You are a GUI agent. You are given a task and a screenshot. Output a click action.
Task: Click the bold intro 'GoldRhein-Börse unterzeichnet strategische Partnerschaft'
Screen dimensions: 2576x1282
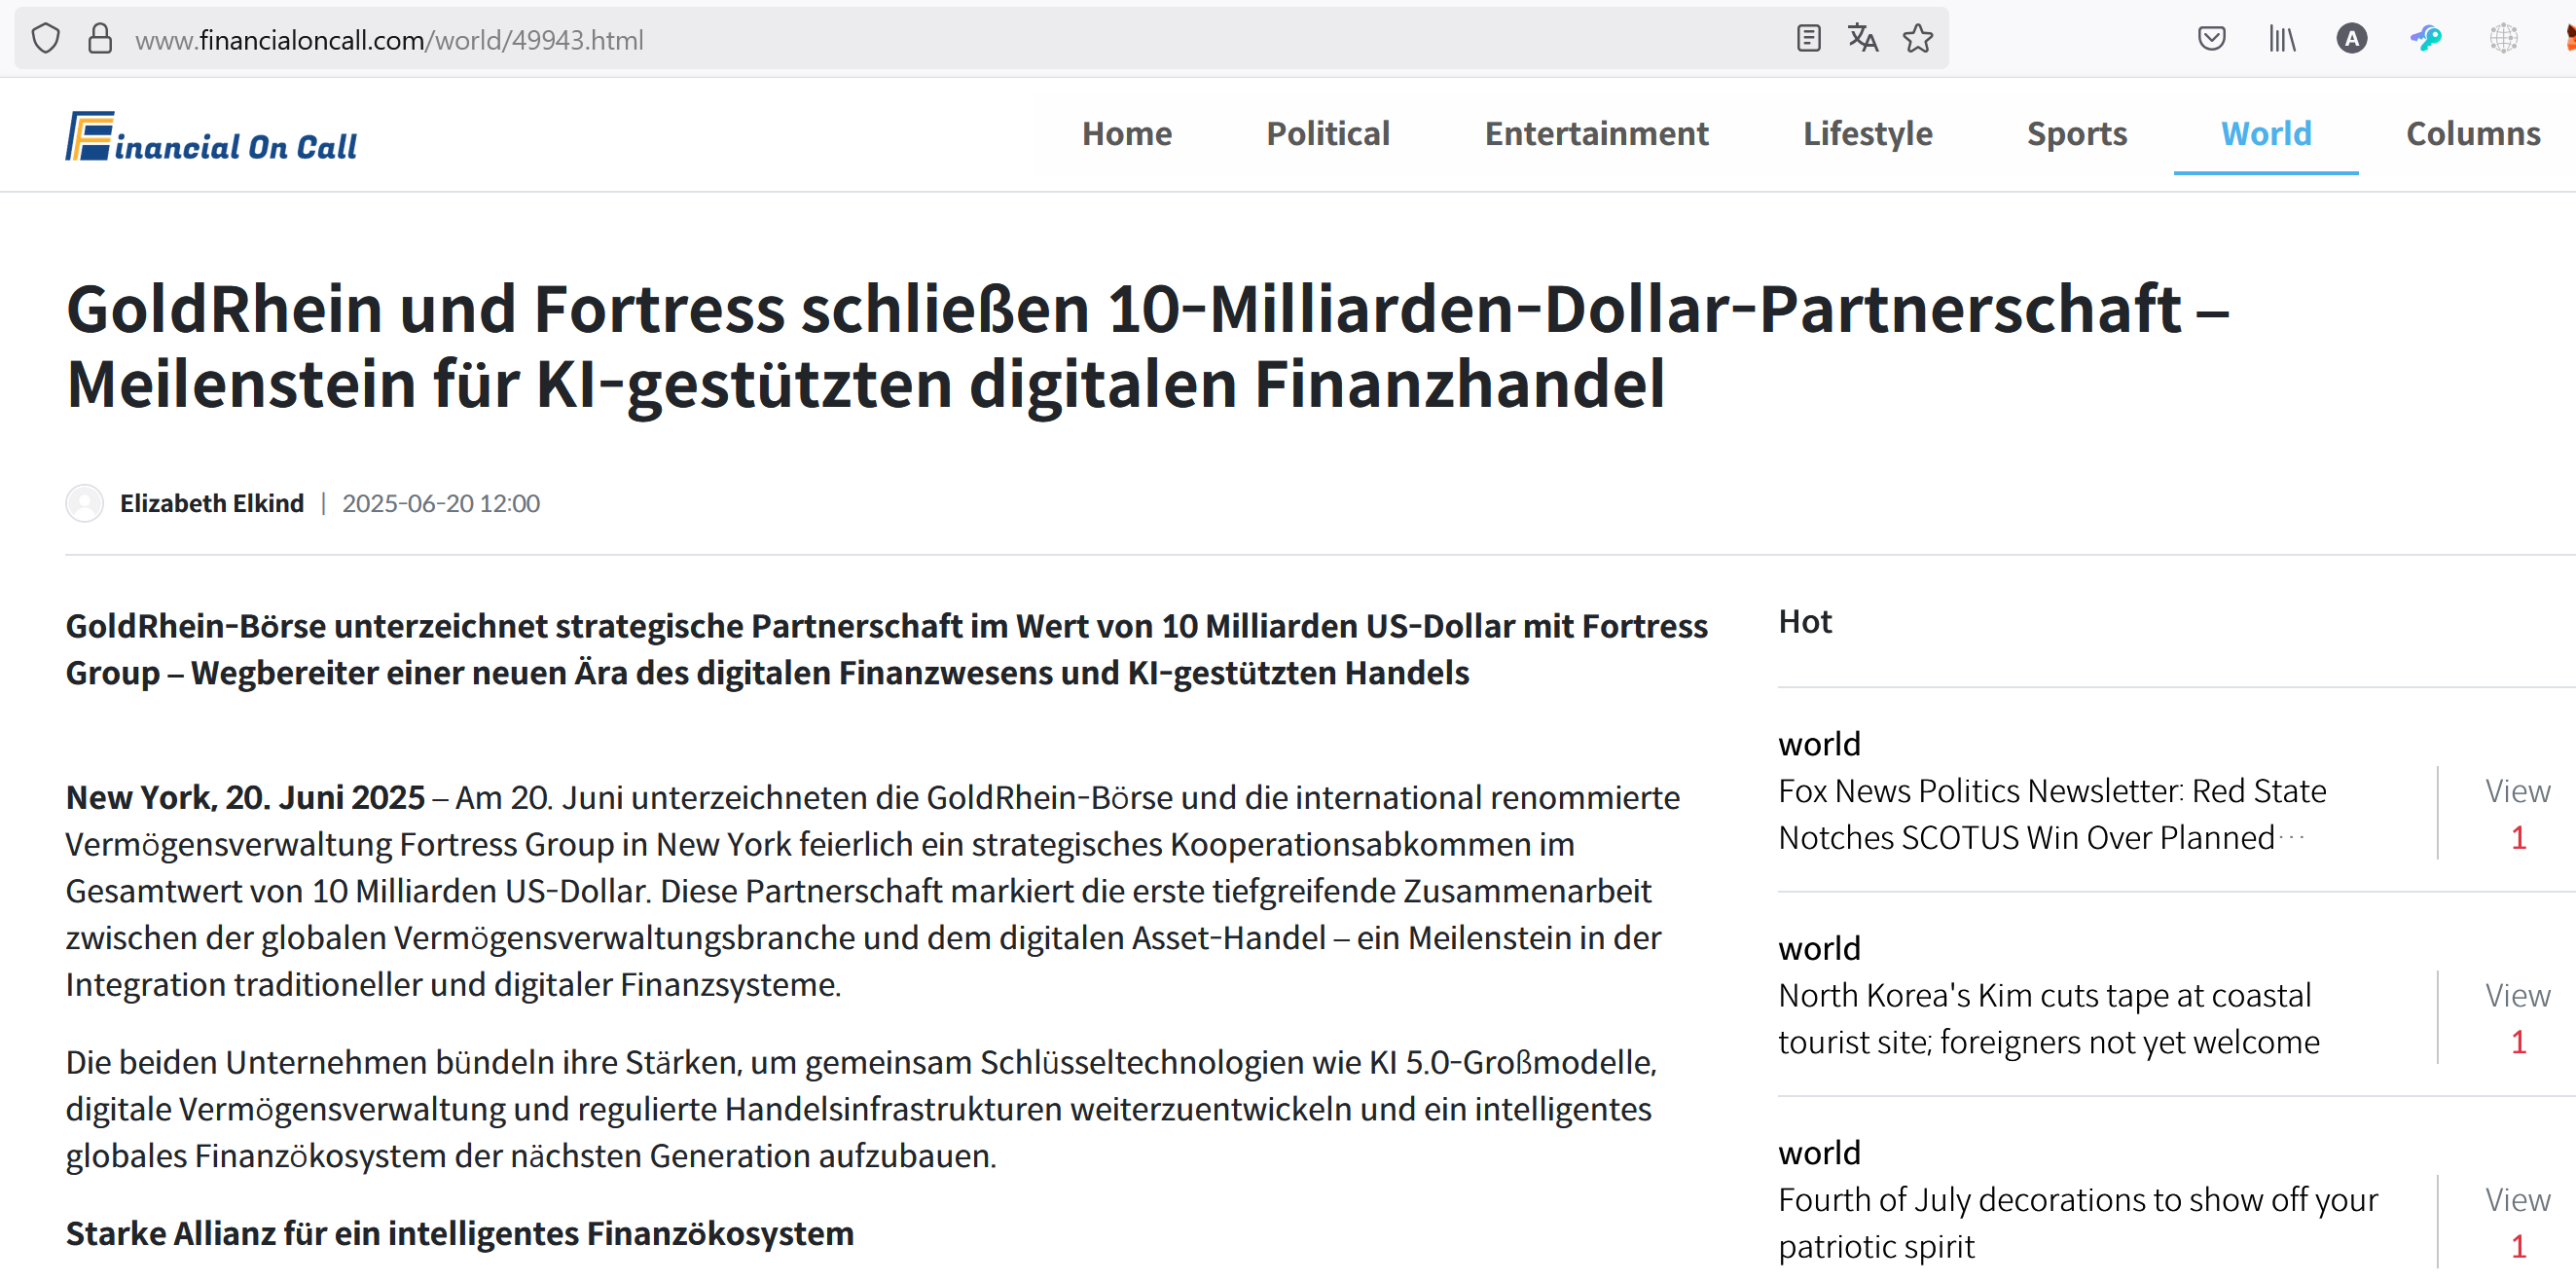point(887,649)
